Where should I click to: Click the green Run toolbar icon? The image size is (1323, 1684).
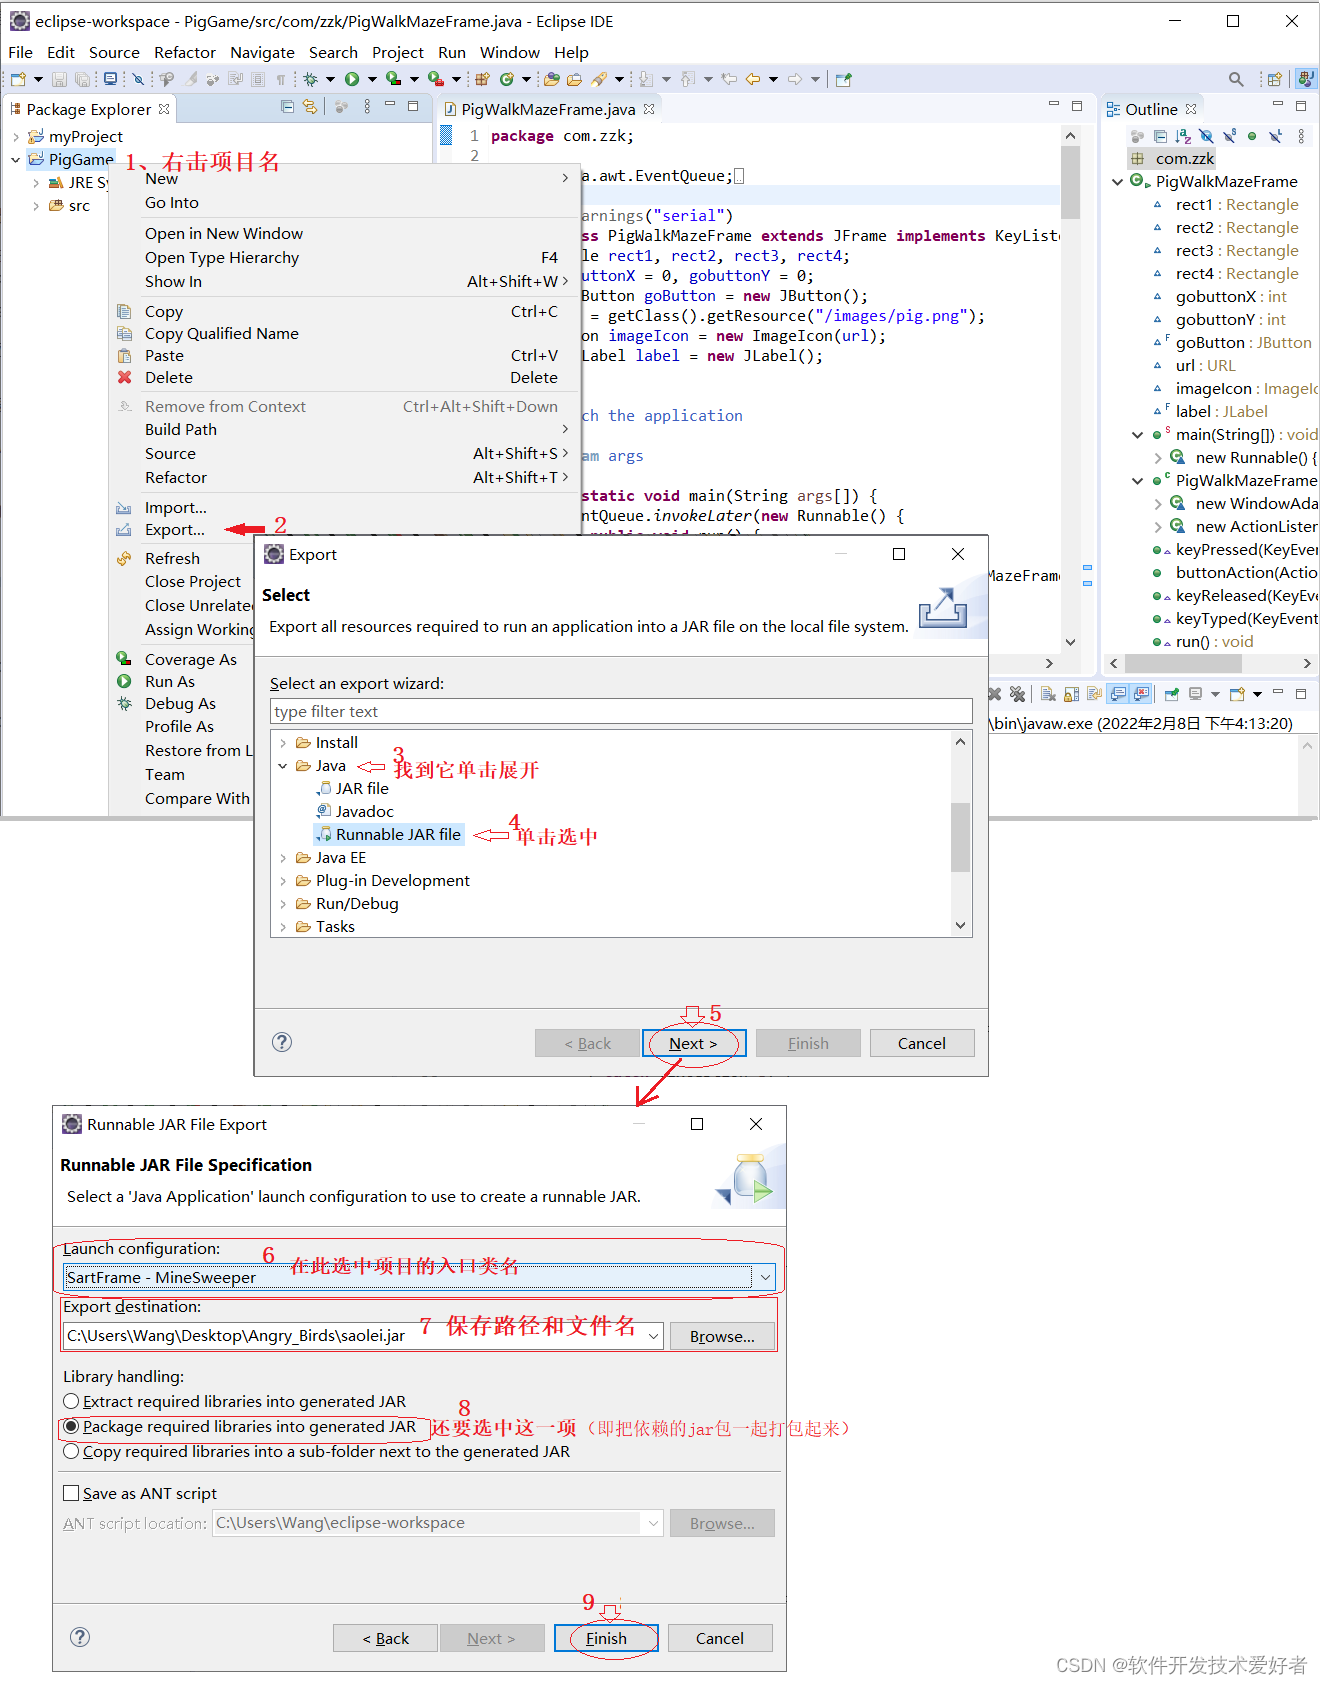(x=352, y=79)
